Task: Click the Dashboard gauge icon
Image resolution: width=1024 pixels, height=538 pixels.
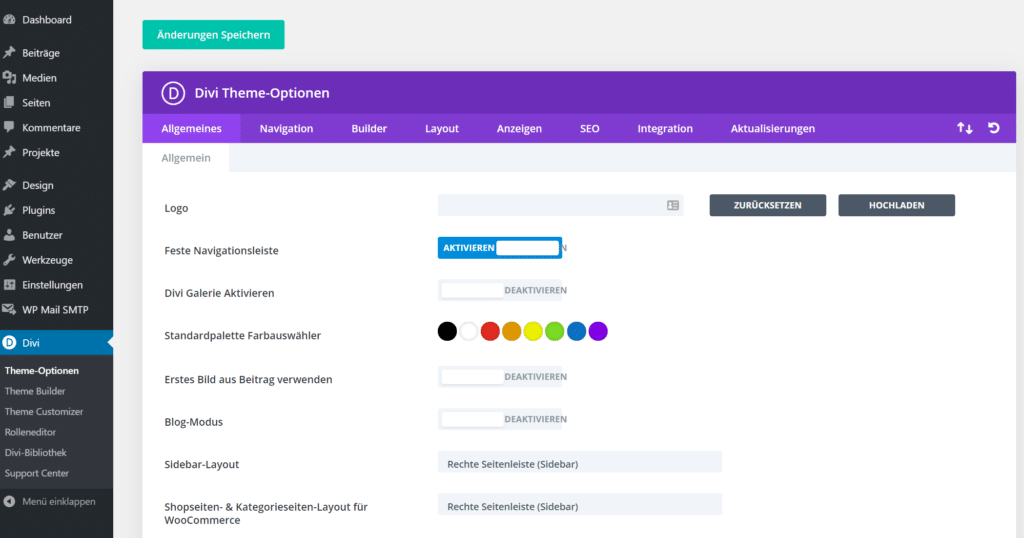Action: click(x=9, y=20)
